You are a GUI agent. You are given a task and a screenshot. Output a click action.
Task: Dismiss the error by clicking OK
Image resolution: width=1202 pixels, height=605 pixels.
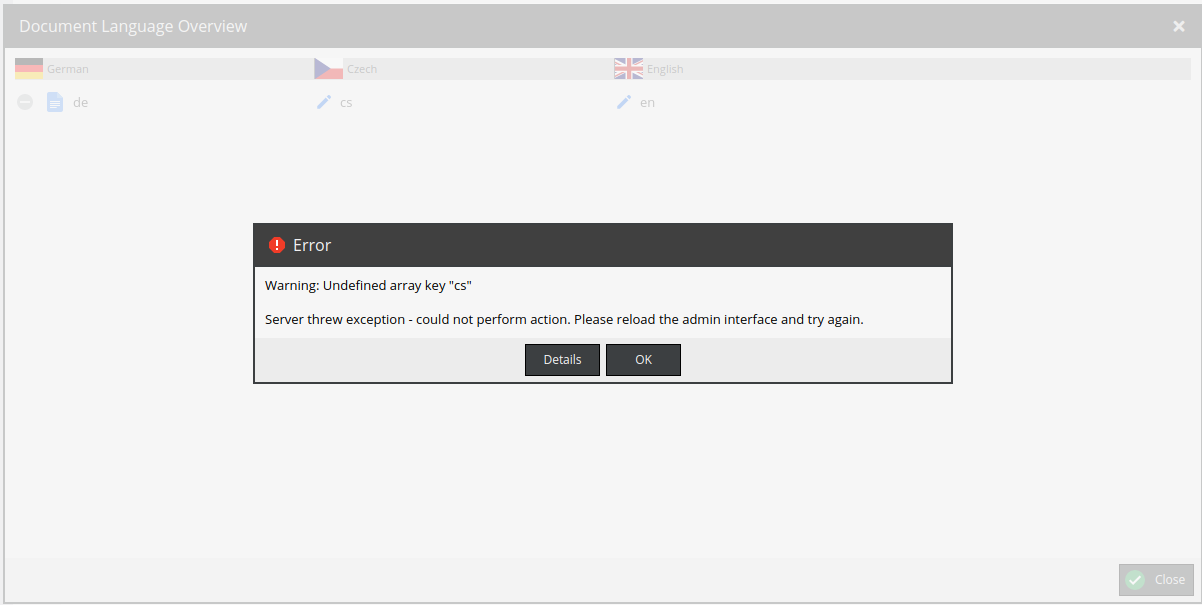click(643, 359)
